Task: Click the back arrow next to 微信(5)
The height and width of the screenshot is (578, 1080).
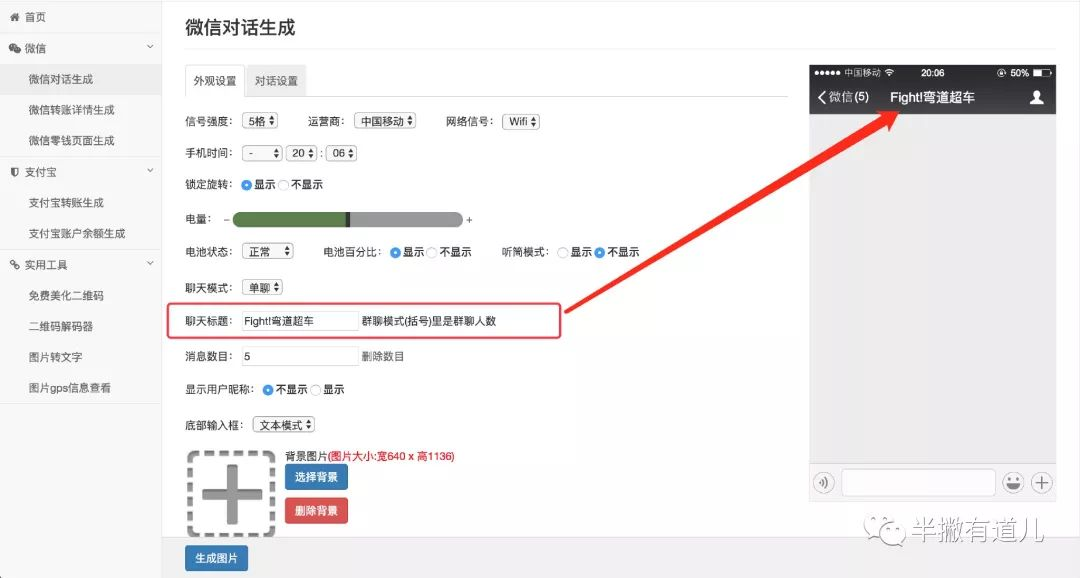Action: click(x=822, y=97)
